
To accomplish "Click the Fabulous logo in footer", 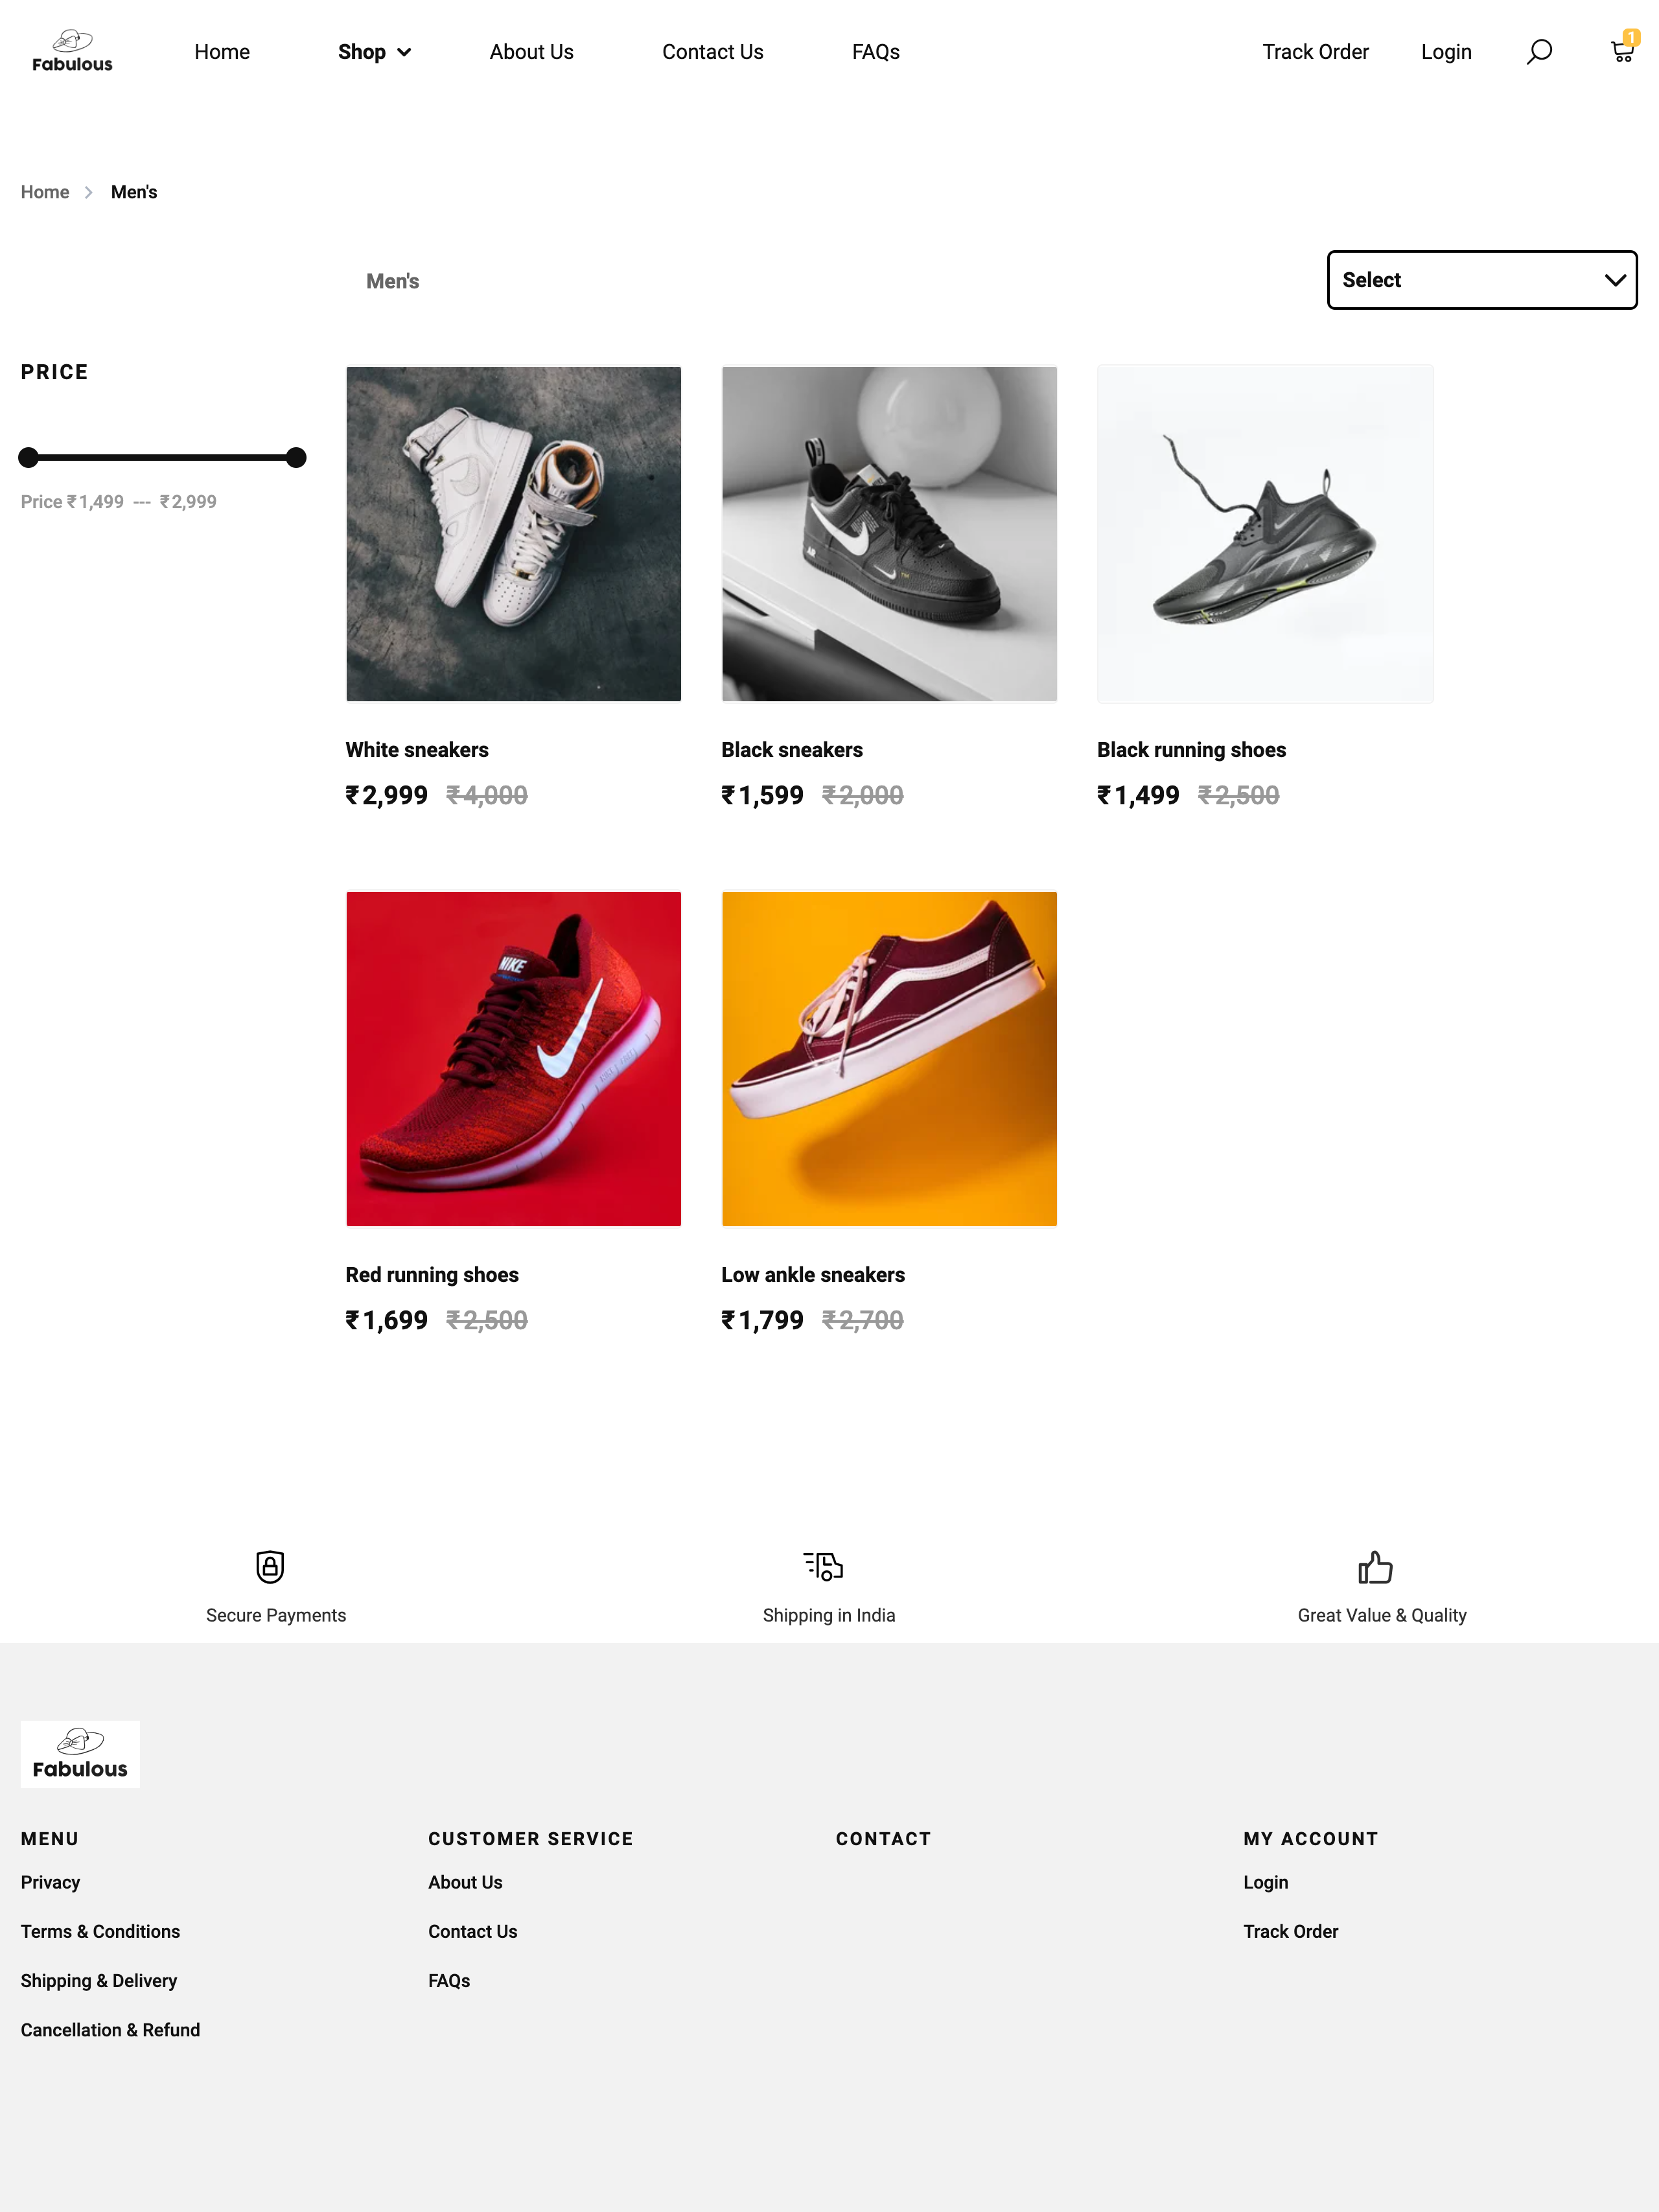I will [x=80, y=1754].
